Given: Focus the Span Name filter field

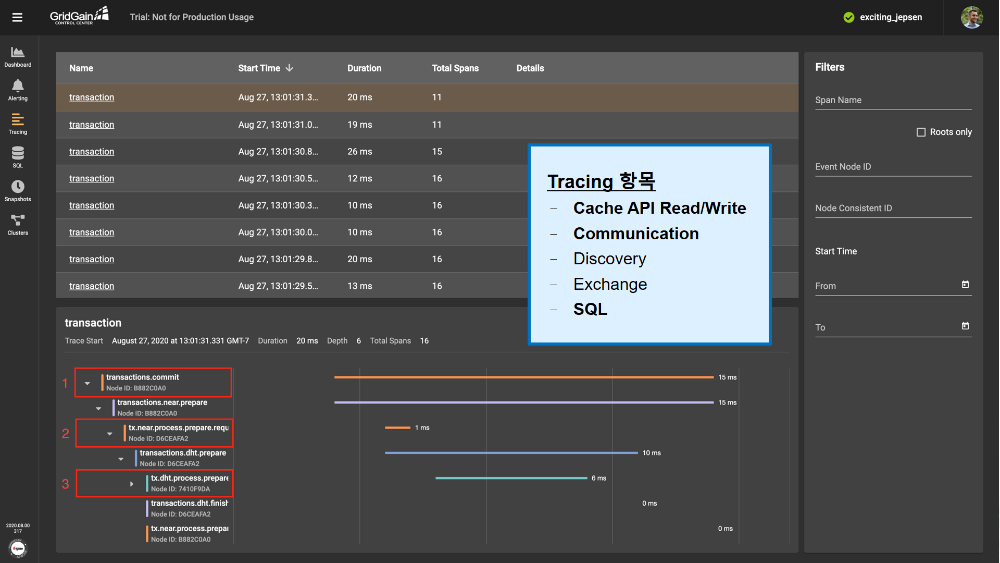Looking at the screenshot, I should [x=892, y=100].
